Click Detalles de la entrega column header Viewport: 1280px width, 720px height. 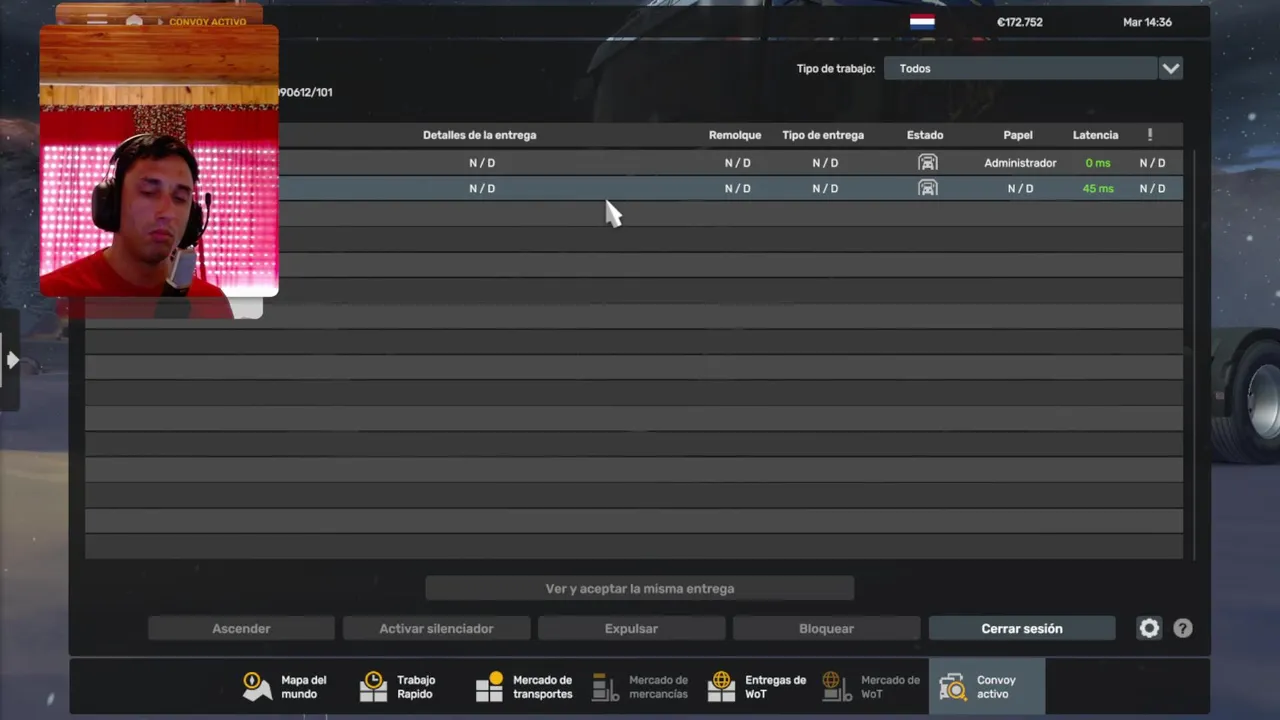(479, 135)
